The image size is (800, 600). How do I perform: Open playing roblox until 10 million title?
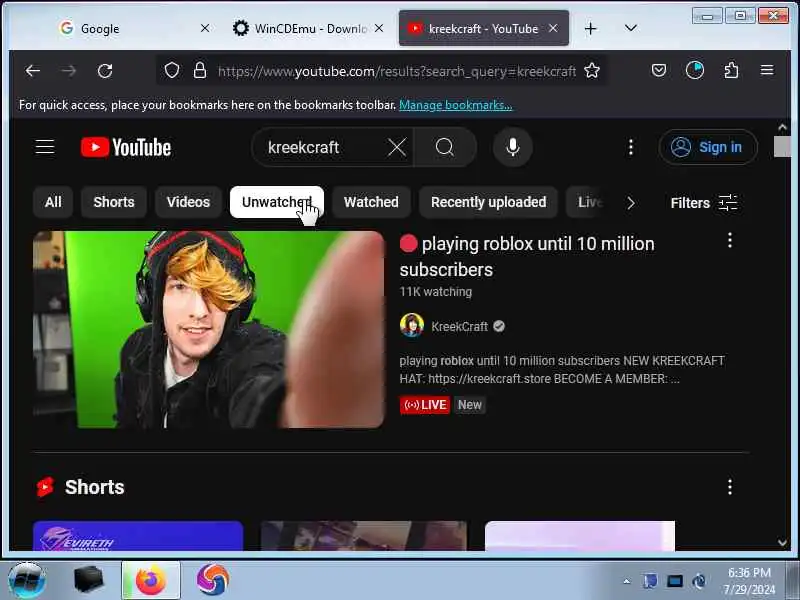click(527, 257)
